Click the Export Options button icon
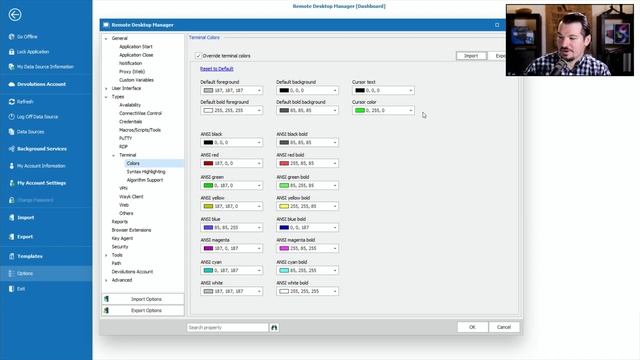Image resolution: width=640 pixels, height=360 pixels. pyautogui.click(x=107, y=311)
